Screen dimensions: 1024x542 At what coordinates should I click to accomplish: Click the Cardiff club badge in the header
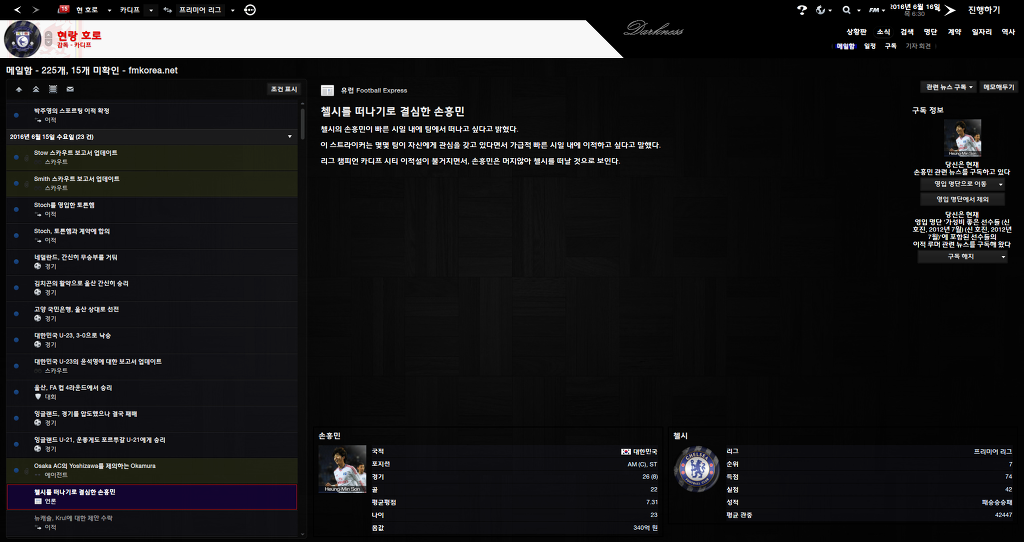click(x=23, y=39)
